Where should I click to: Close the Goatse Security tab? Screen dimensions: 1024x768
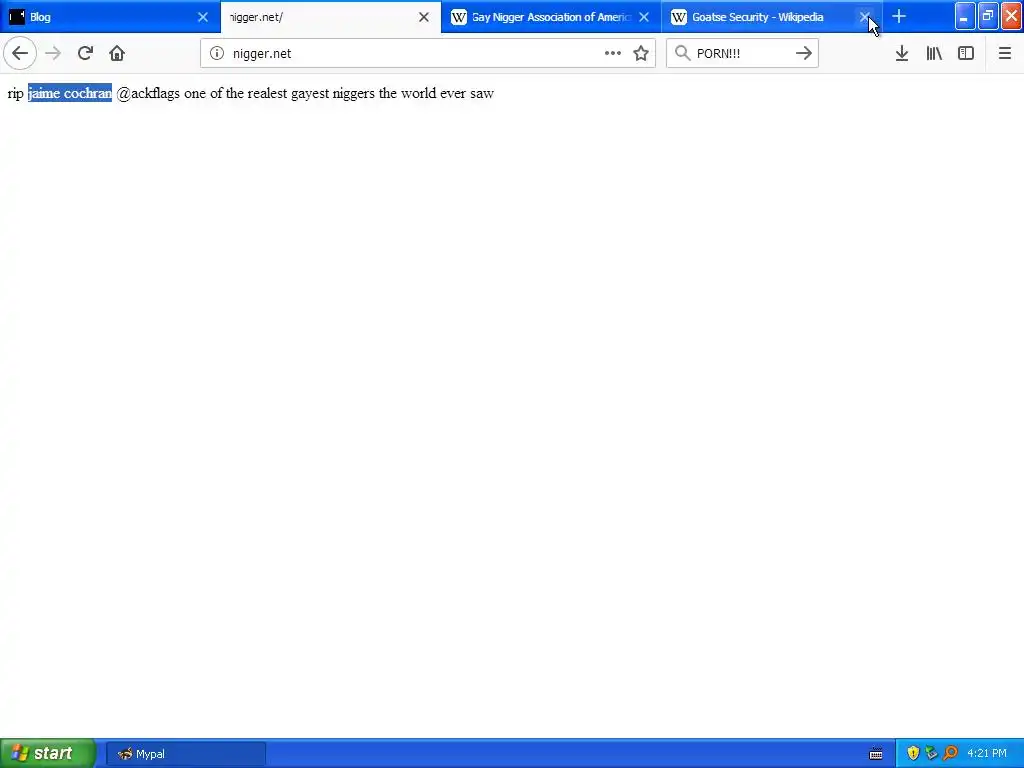tap(865, 17)
